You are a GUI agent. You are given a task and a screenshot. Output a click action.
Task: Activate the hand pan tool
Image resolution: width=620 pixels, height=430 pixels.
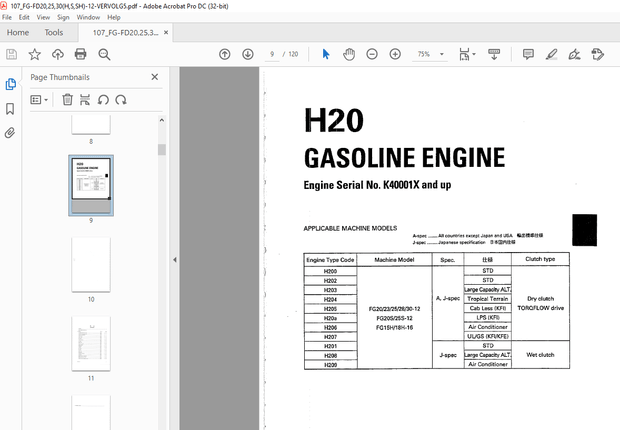[x=349, y=54]
